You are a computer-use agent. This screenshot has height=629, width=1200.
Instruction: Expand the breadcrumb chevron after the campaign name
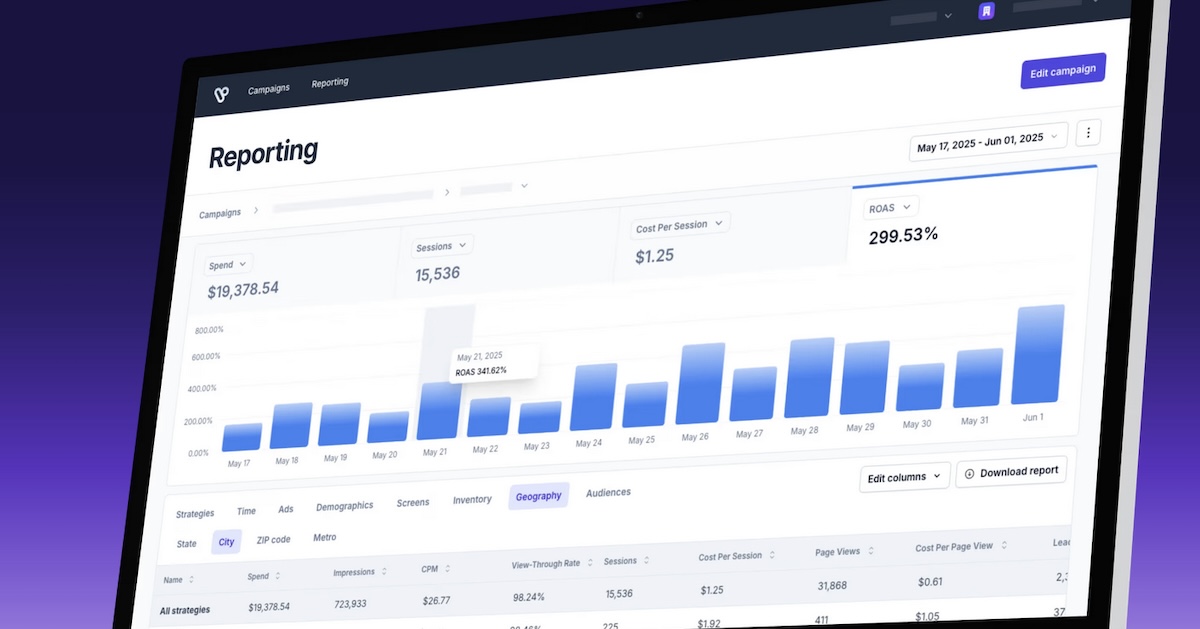(x=524, y=186)
